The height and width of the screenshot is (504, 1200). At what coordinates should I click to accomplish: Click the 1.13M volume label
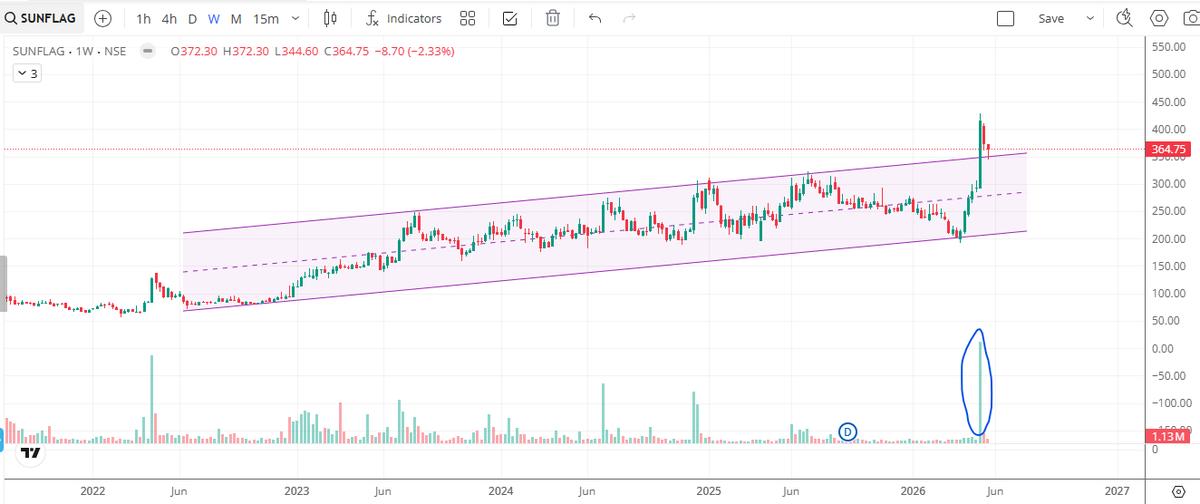tap(1169, 436)
